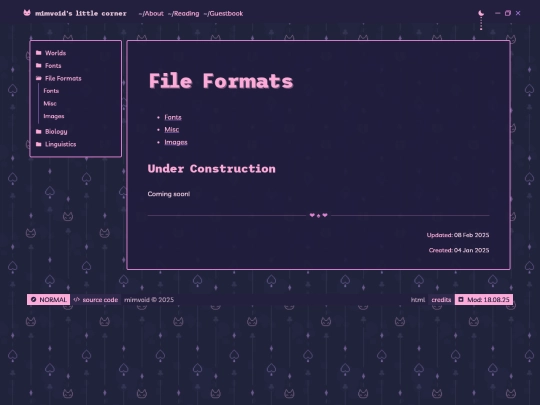Click the 'Created: 04 Jan 2025' text
The width and height of the screenshot is (540, 405).
pyautogui.click(x=459, y=250)
